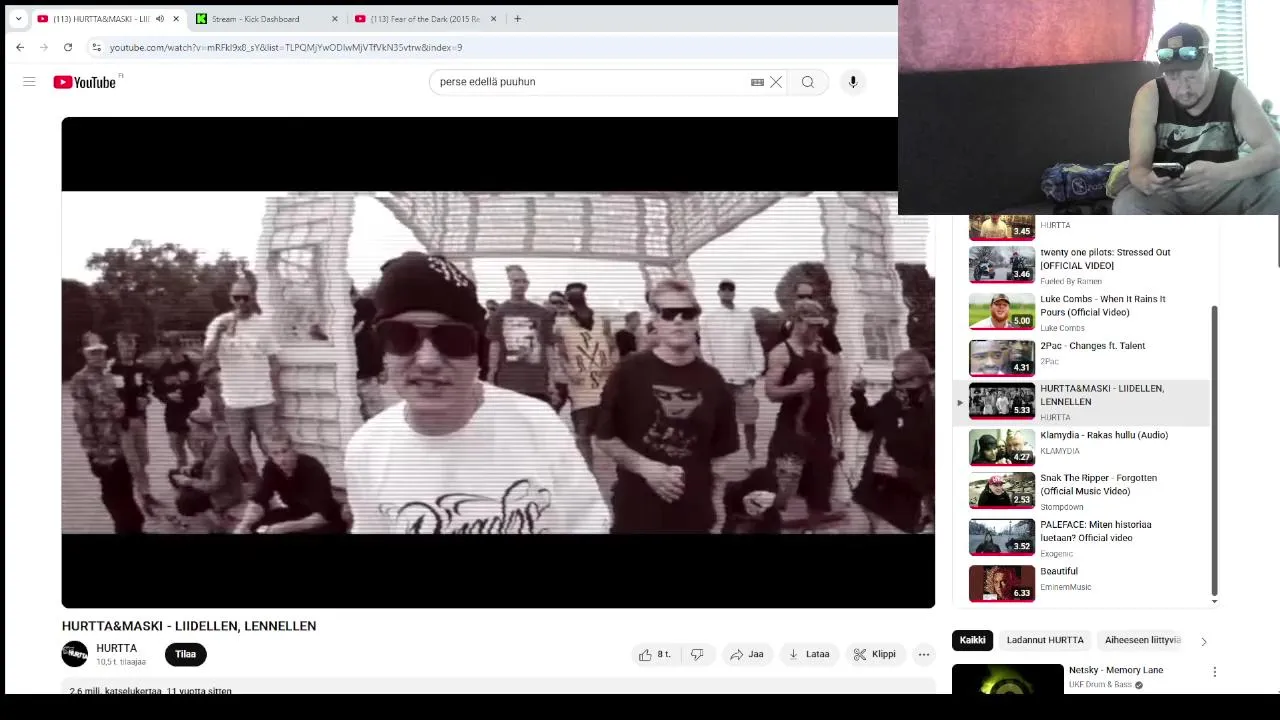
Task: Click the view count description text
Action: 151,690
